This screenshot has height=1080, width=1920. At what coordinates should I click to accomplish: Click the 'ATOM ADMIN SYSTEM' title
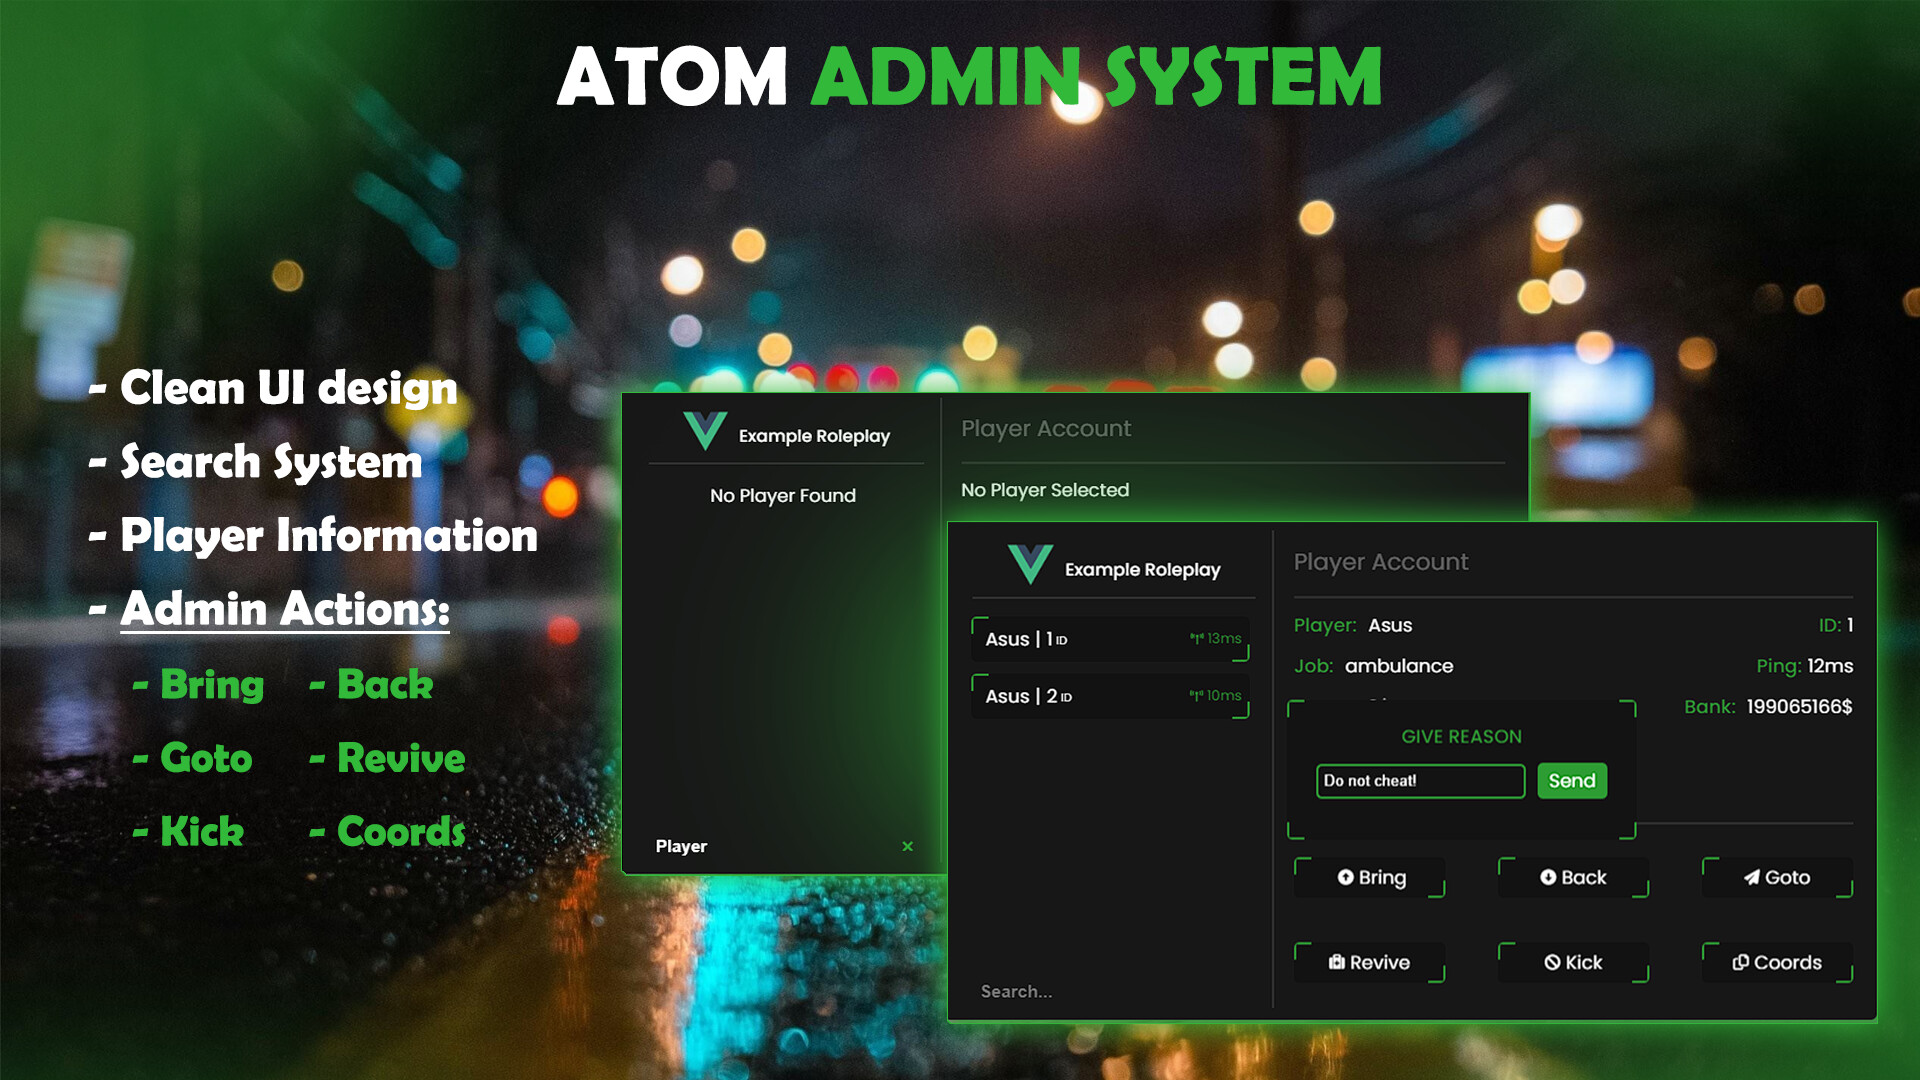point(969,77)
